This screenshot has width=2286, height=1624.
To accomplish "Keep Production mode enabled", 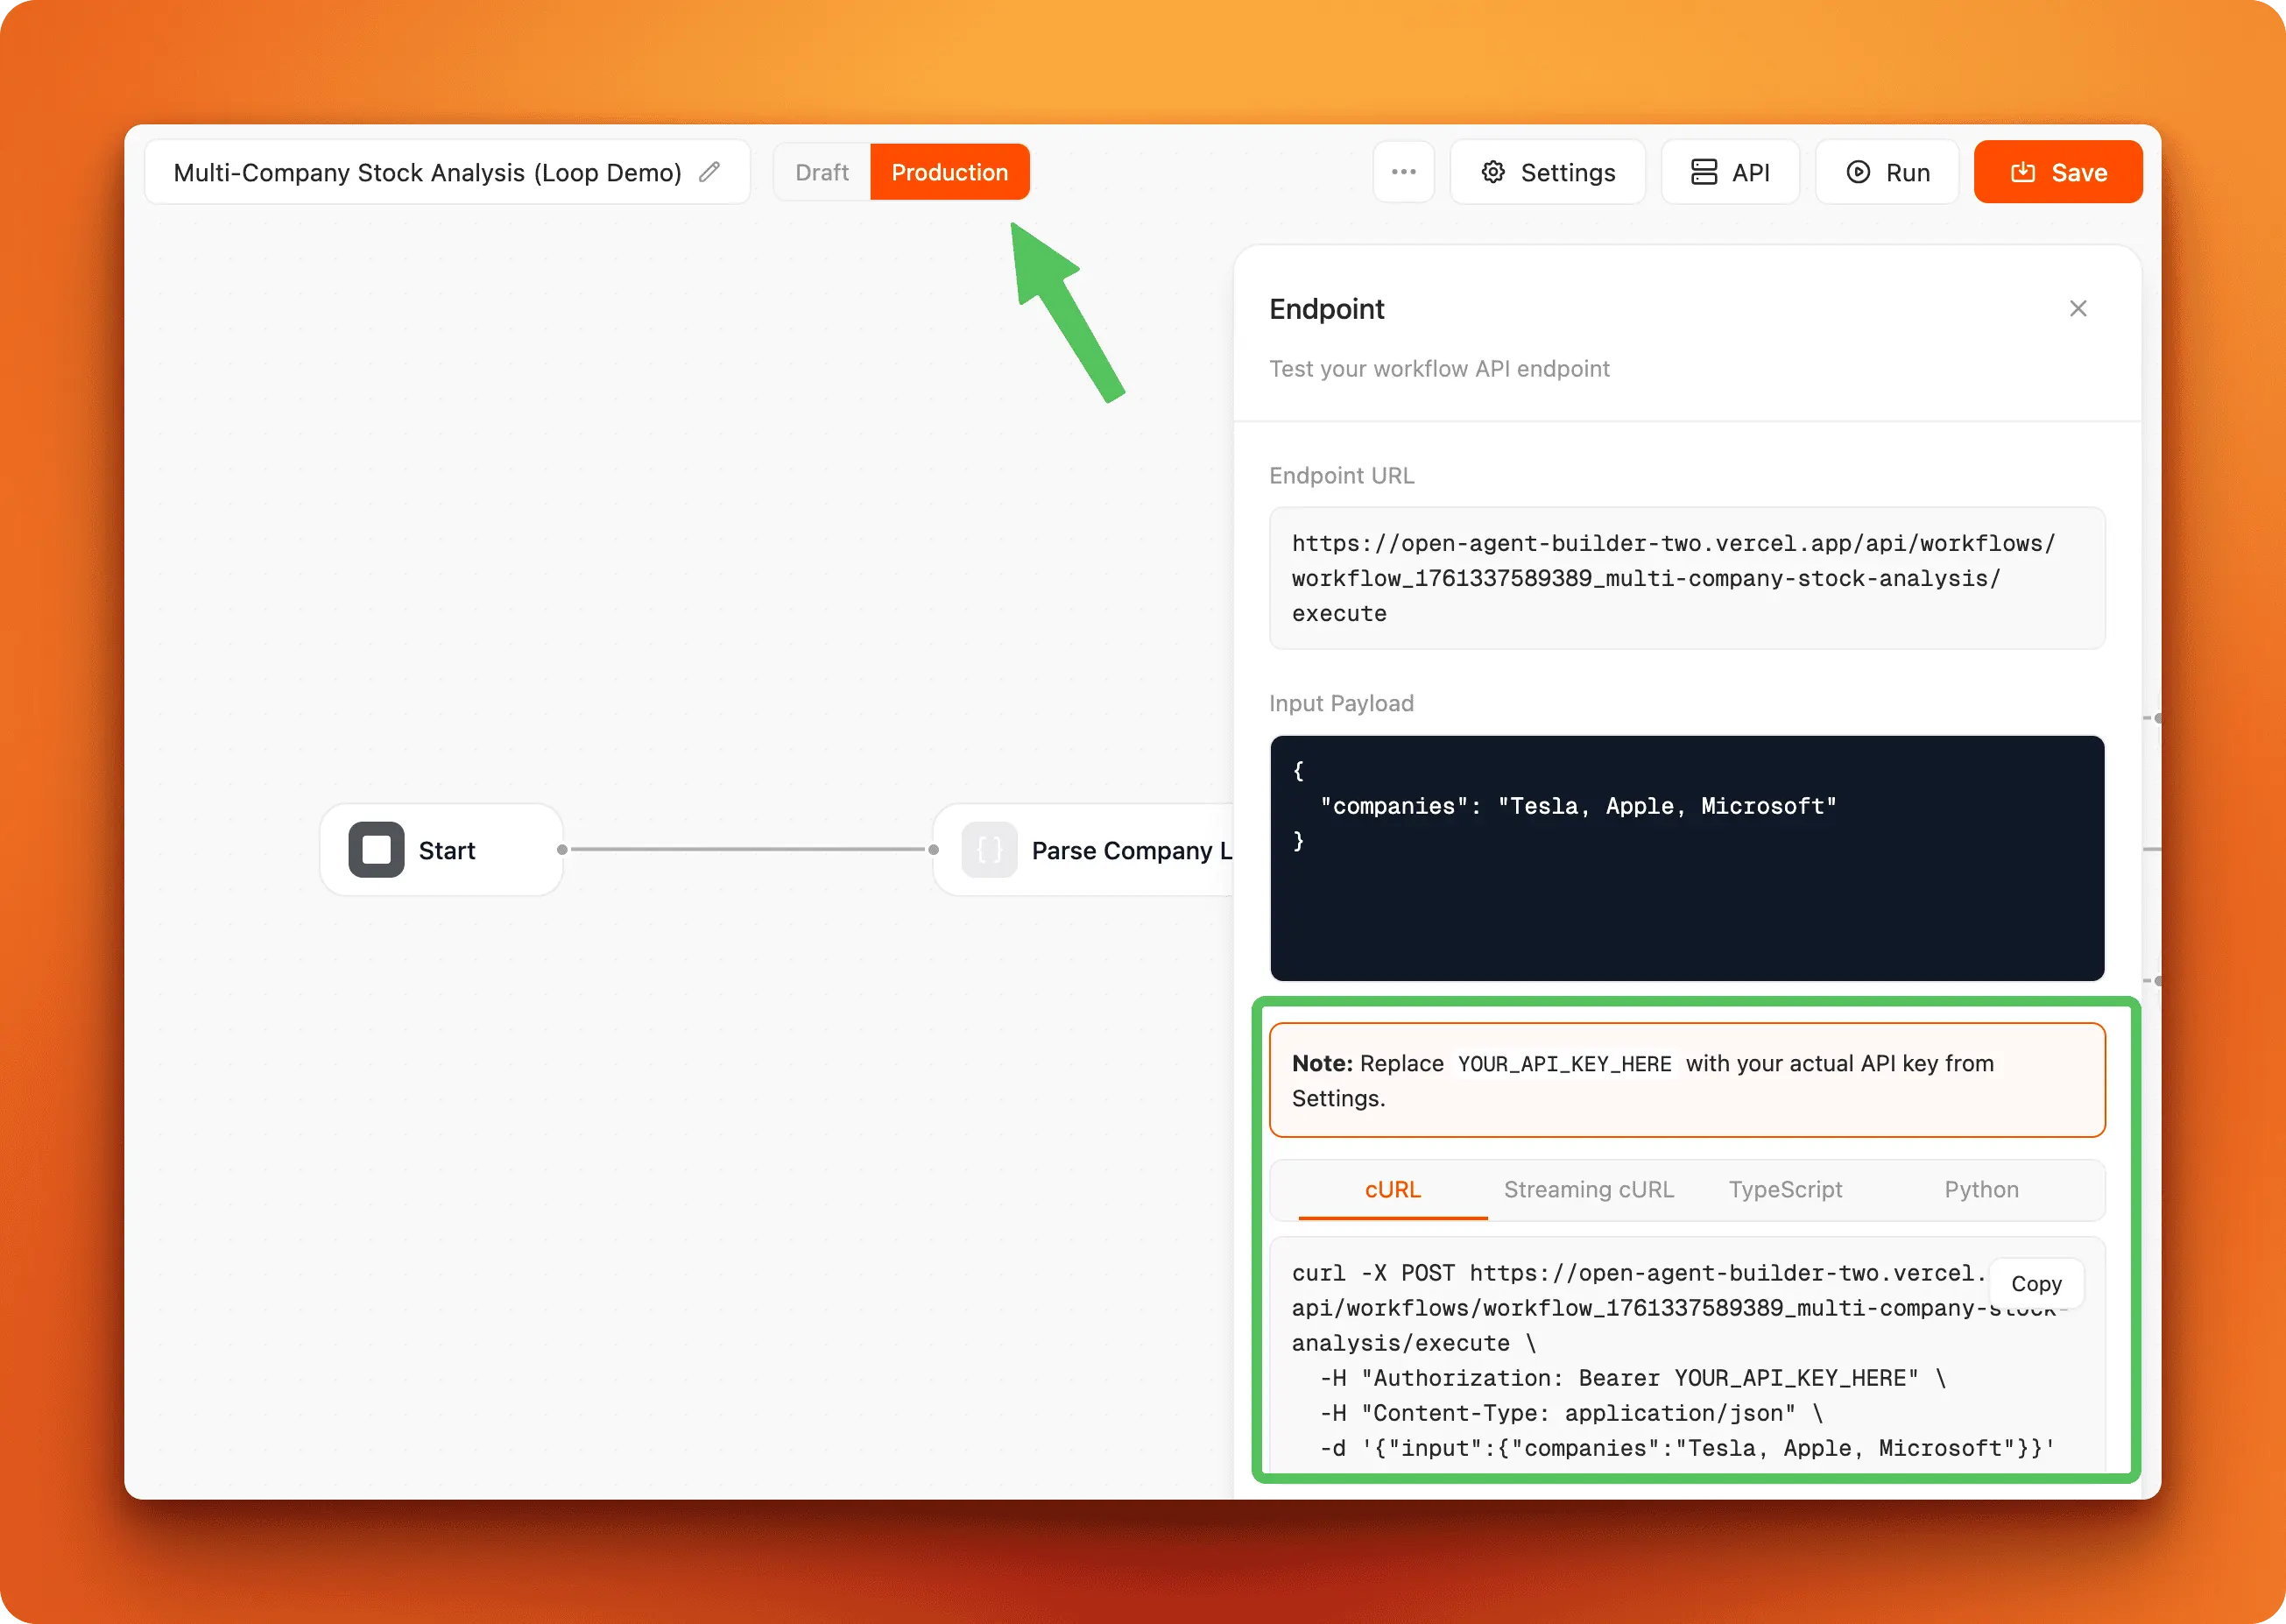I will click(x=950, y=171).
